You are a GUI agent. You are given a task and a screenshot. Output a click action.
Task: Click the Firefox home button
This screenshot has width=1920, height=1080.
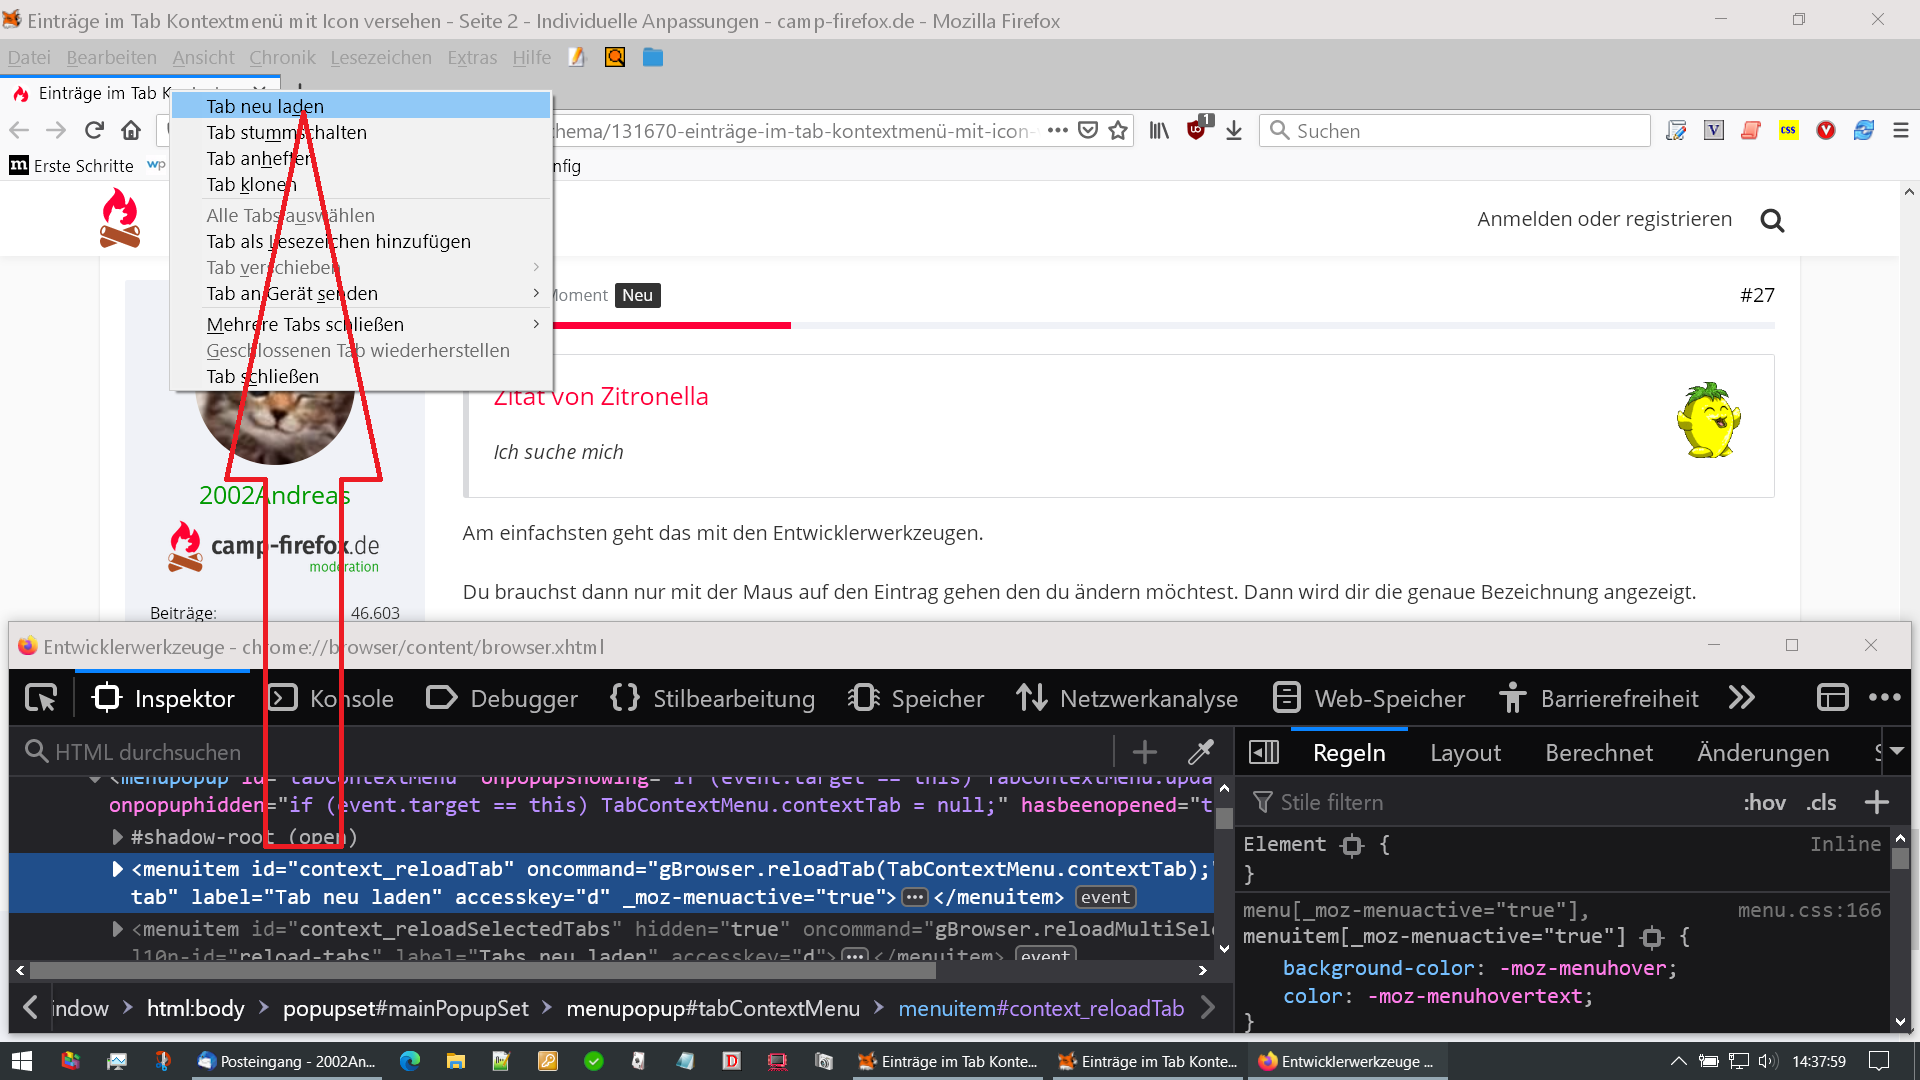point(131,131)
